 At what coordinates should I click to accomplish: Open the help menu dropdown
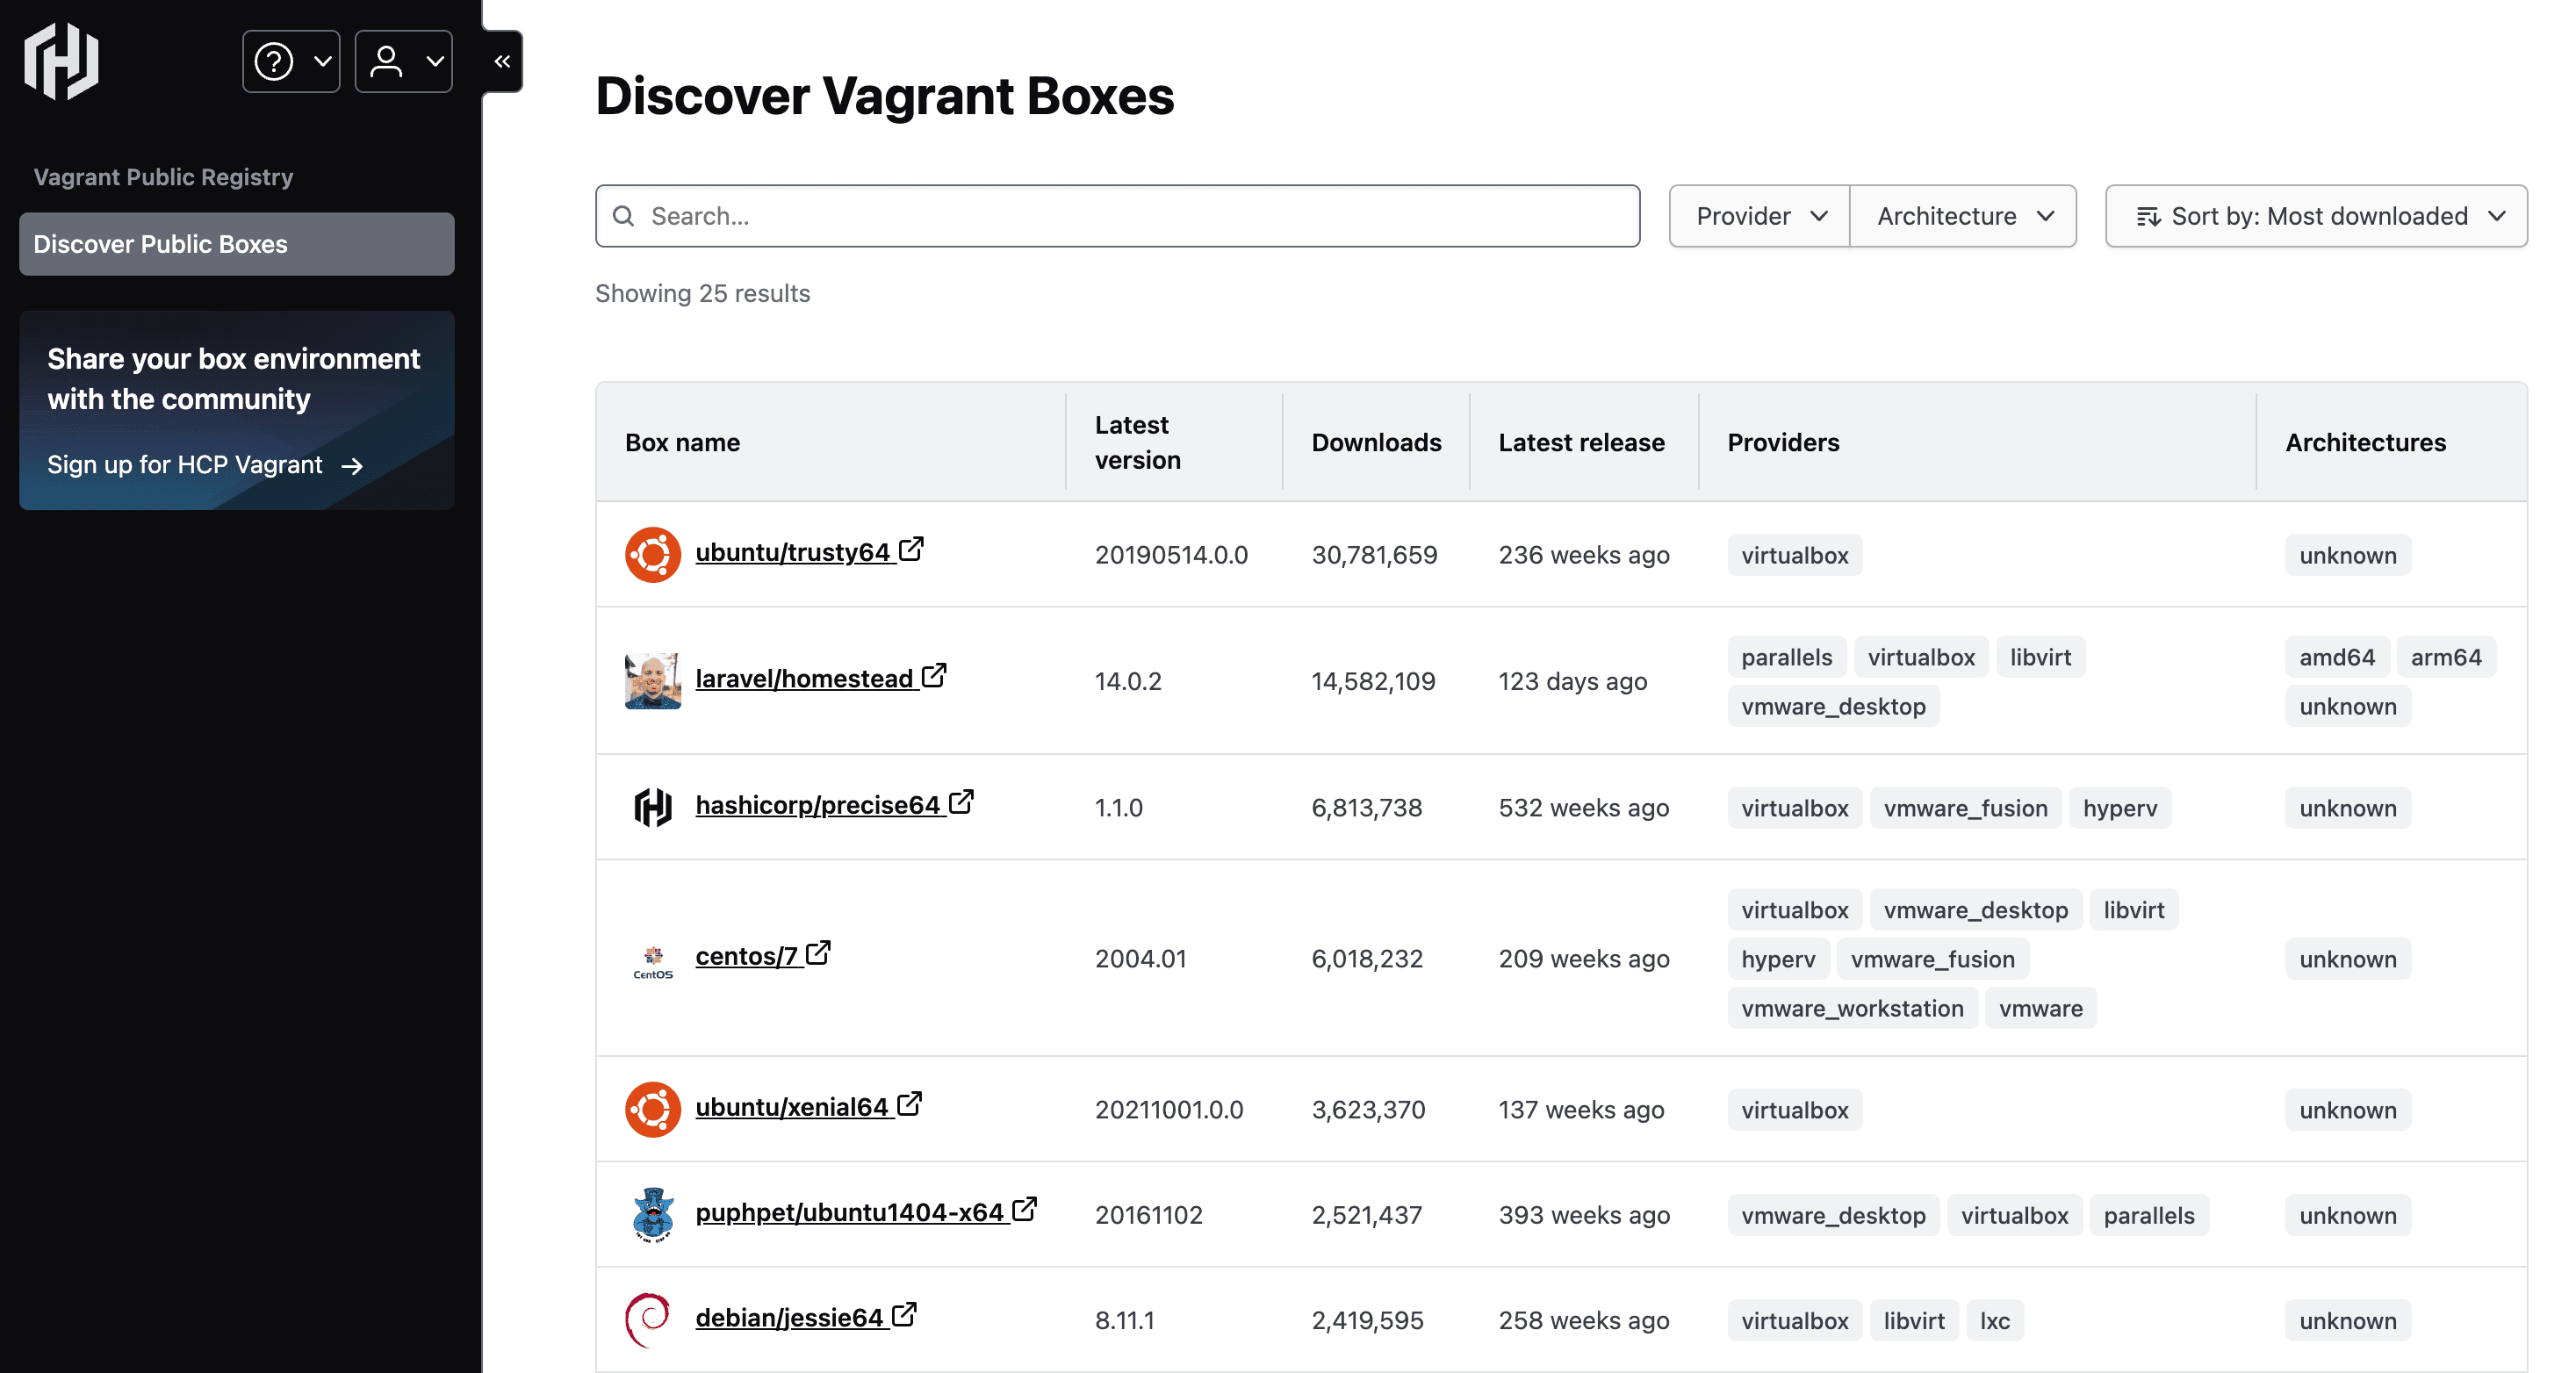click(x=291, y=62)
